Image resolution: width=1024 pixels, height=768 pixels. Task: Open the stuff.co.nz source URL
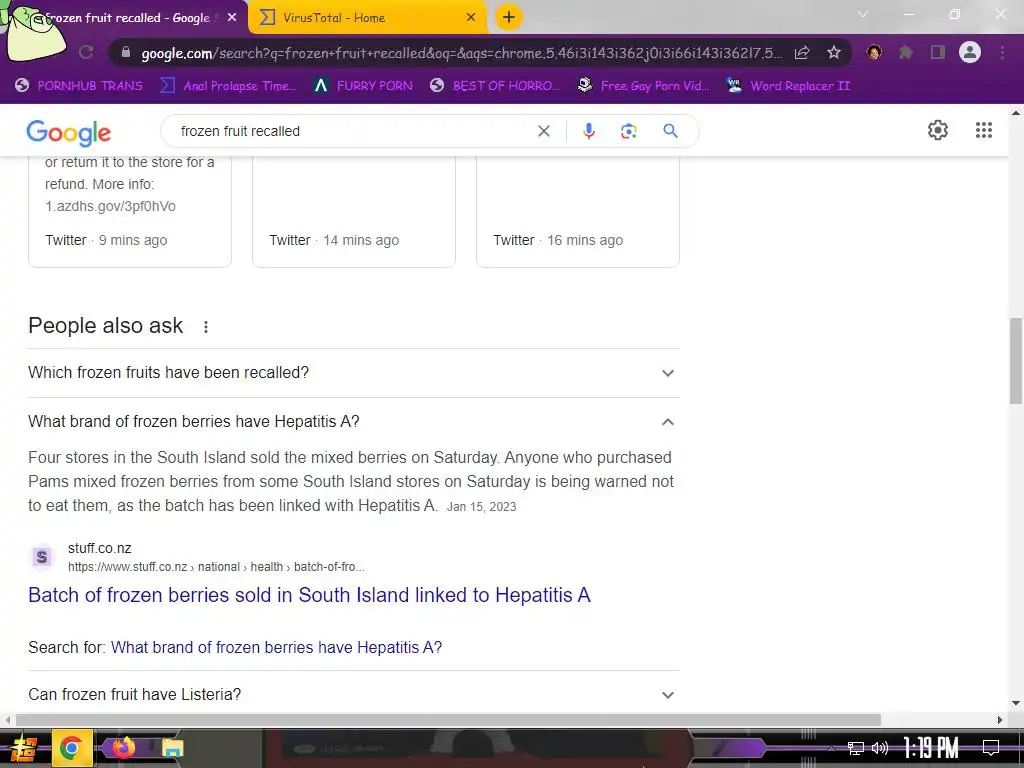point(216,567)
